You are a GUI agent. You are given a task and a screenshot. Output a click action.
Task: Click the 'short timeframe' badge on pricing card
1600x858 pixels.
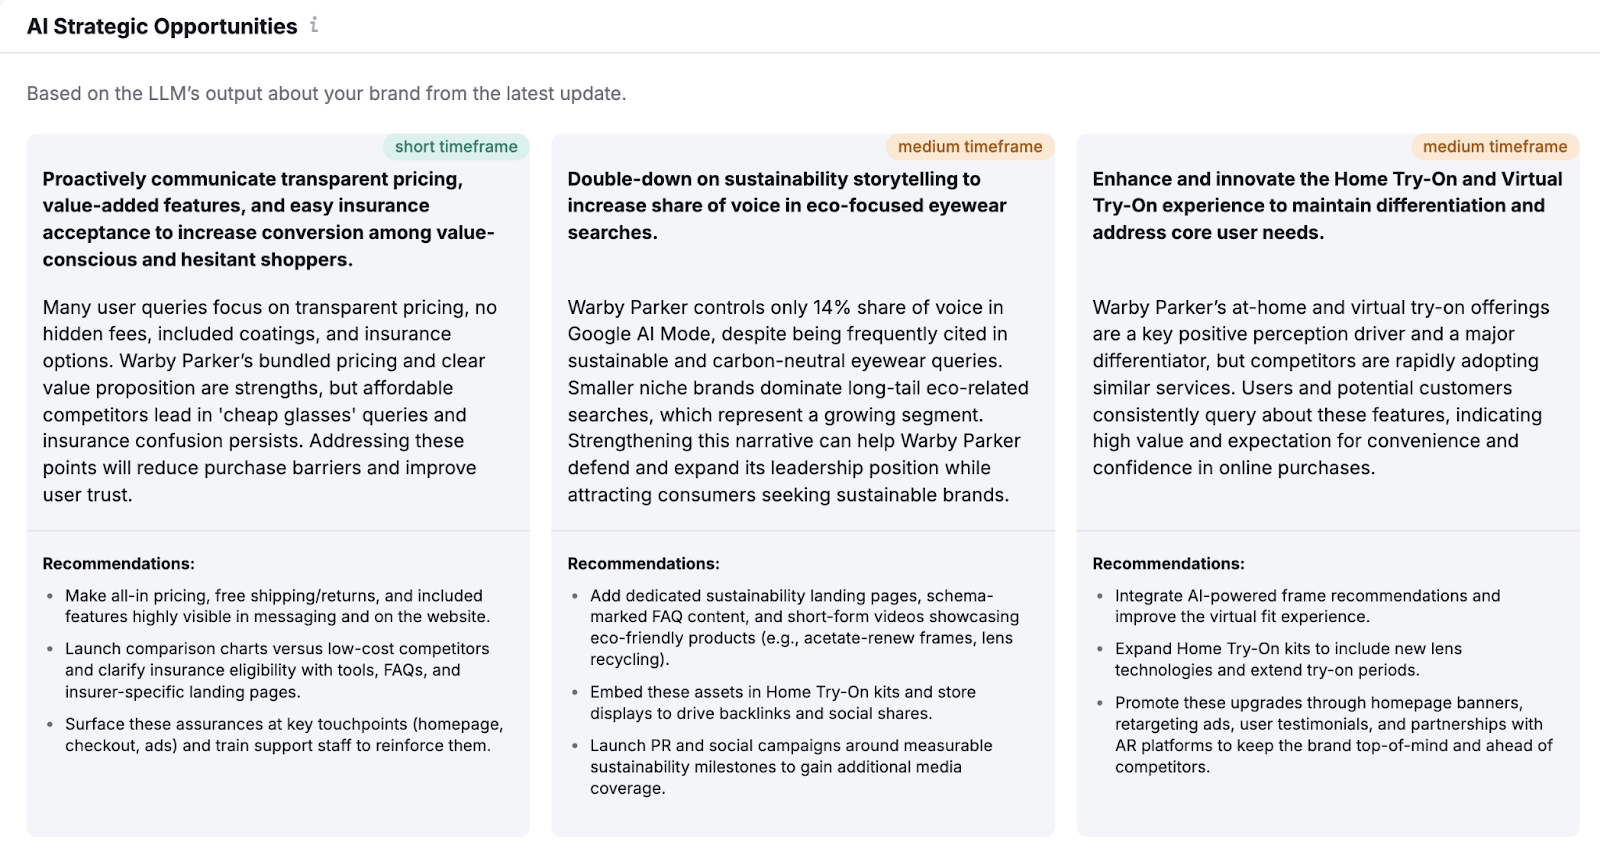(457, 146)
